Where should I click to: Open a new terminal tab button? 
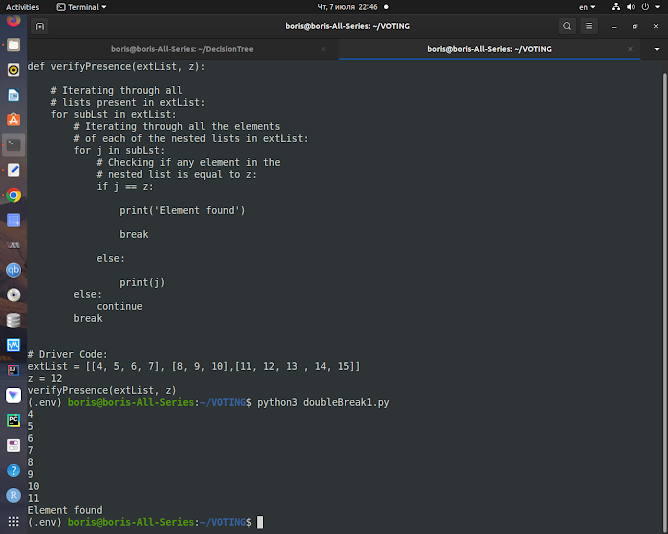[40, 26]
